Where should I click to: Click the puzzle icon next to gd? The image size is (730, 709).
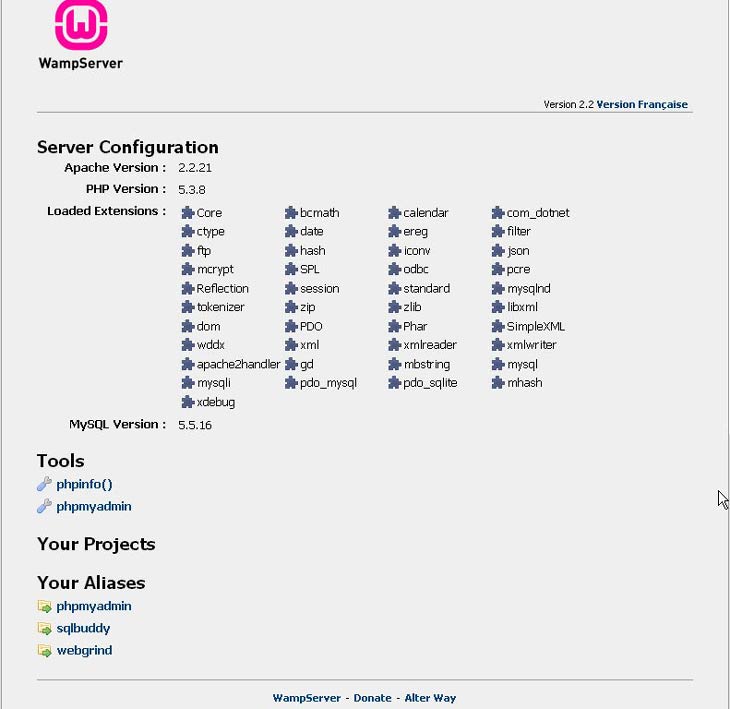tap(291, 364)
